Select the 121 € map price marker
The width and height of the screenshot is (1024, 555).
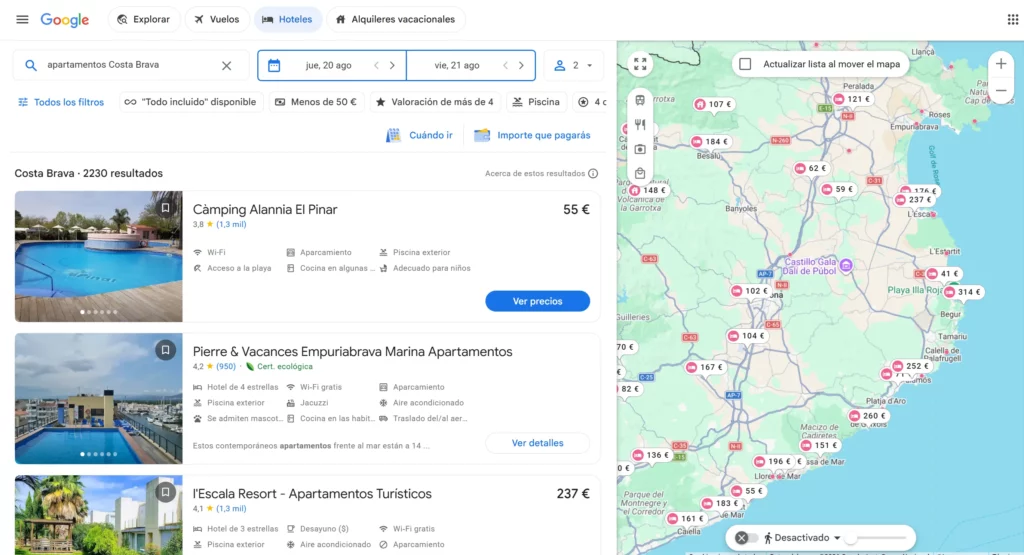(x=853, y=99)
